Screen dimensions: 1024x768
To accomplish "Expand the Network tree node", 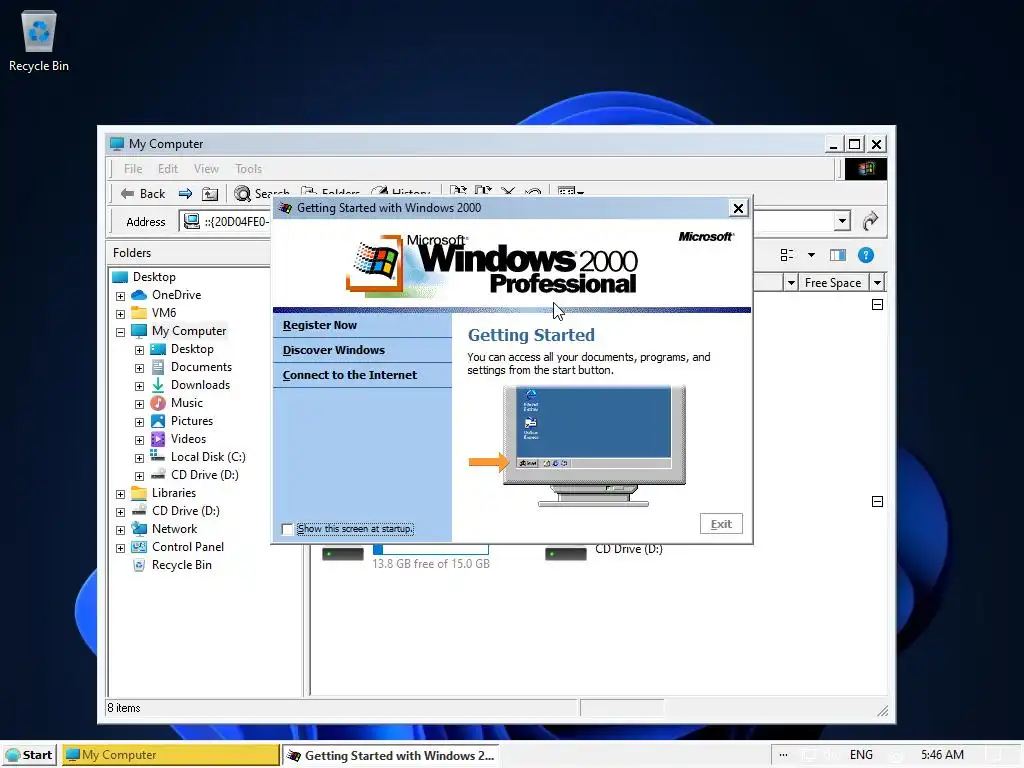I will 120,530.
